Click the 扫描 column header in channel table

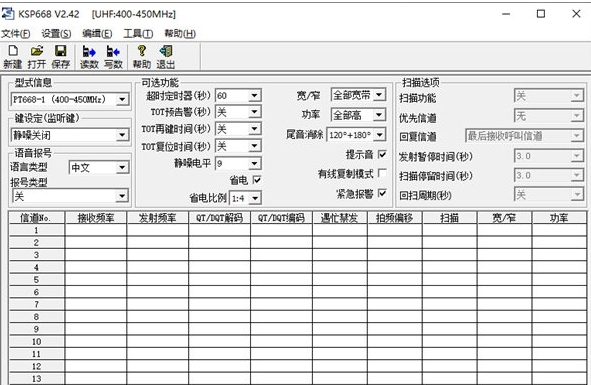[x=450, y=218]
